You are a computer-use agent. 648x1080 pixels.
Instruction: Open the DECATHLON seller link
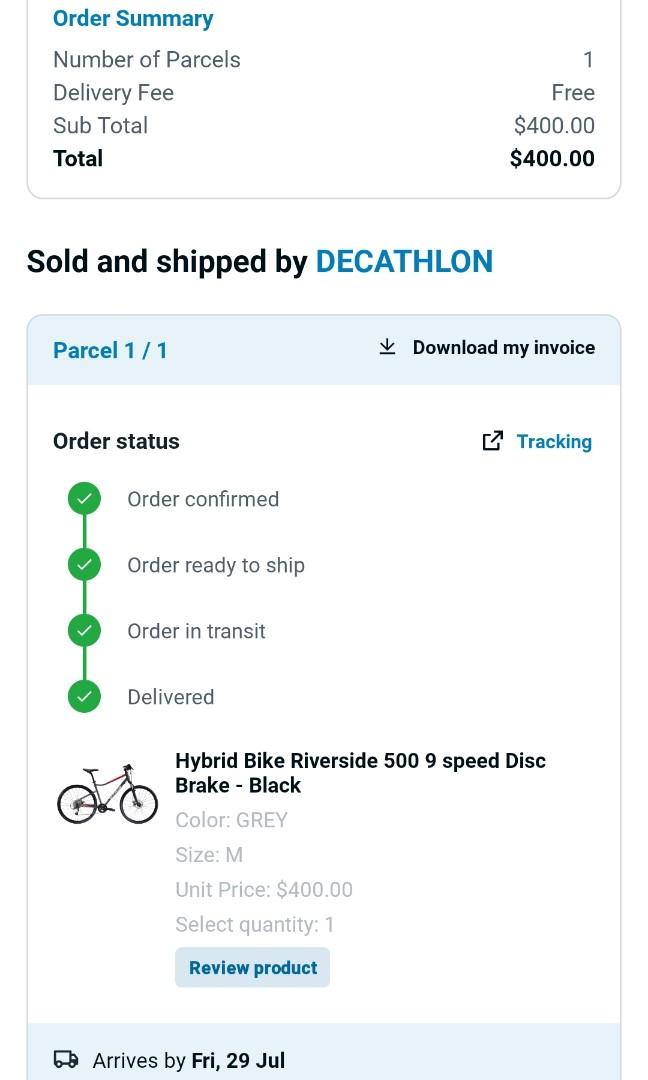[x=404, y=261]
